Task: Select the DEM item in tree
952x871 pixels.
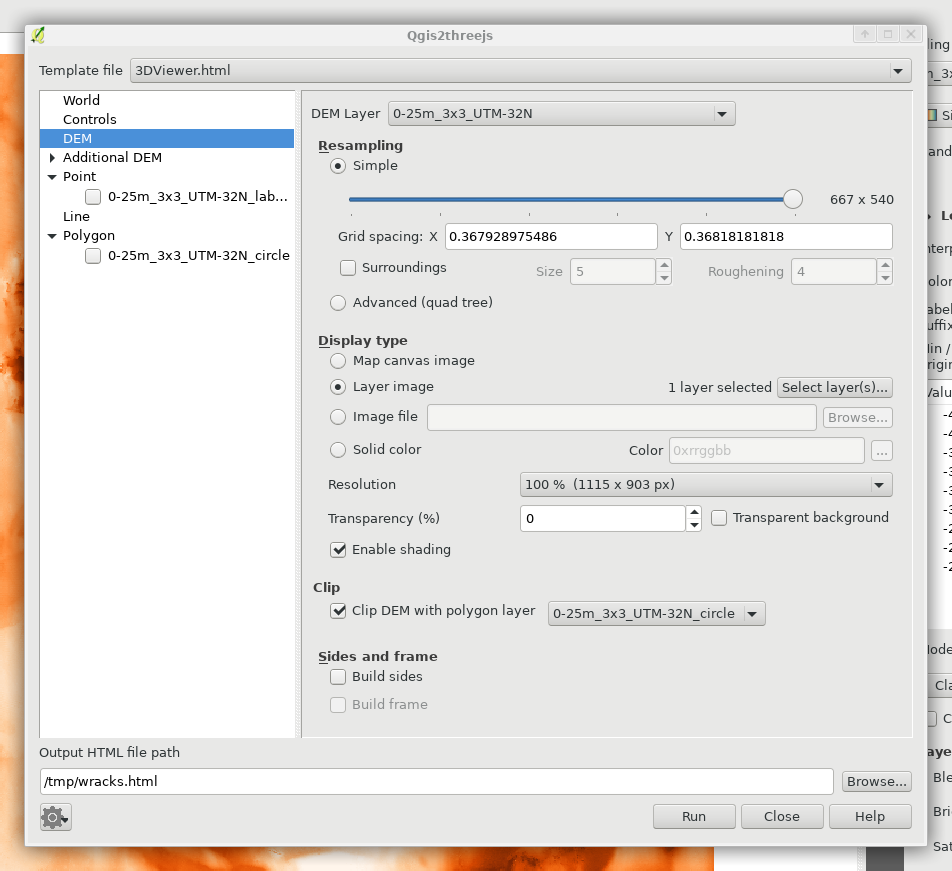Action: tap(167, 138)
